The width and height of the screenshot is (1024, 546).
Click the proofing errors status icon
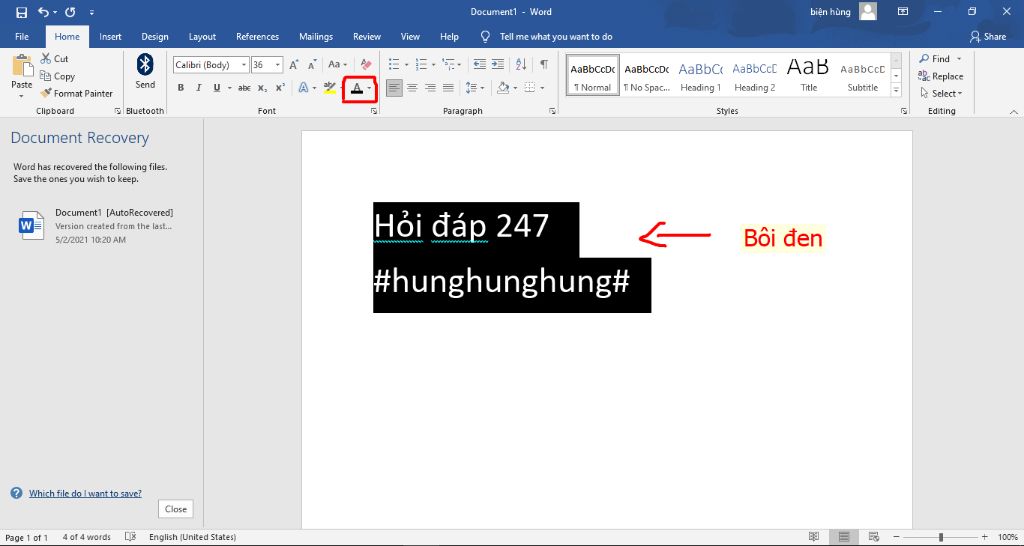tap(131, 537)
